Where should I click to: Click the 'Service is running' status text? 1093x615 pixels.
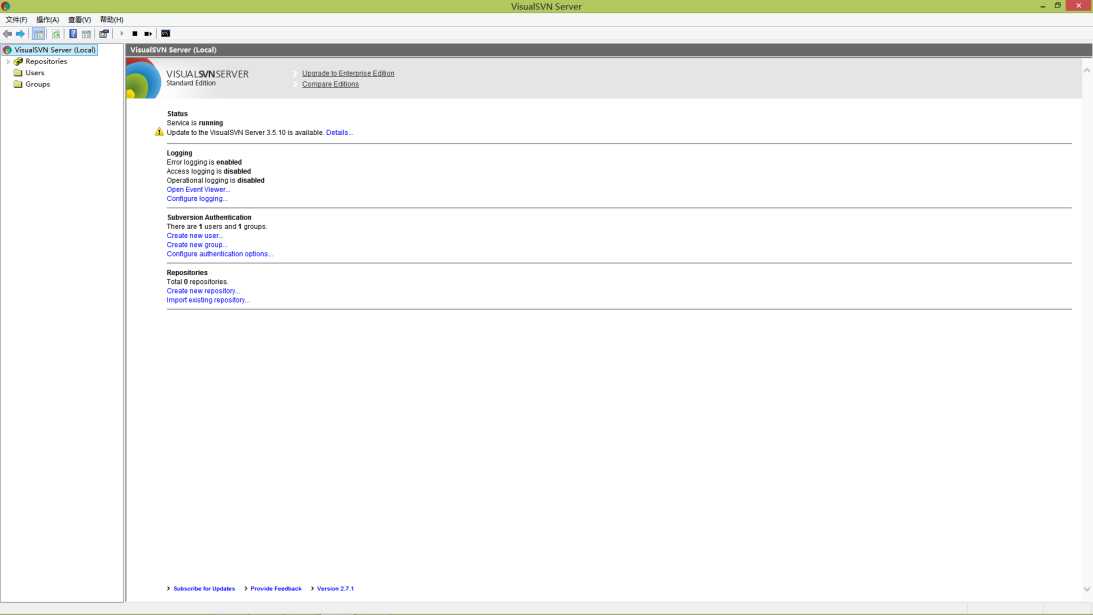click(195, 123)
